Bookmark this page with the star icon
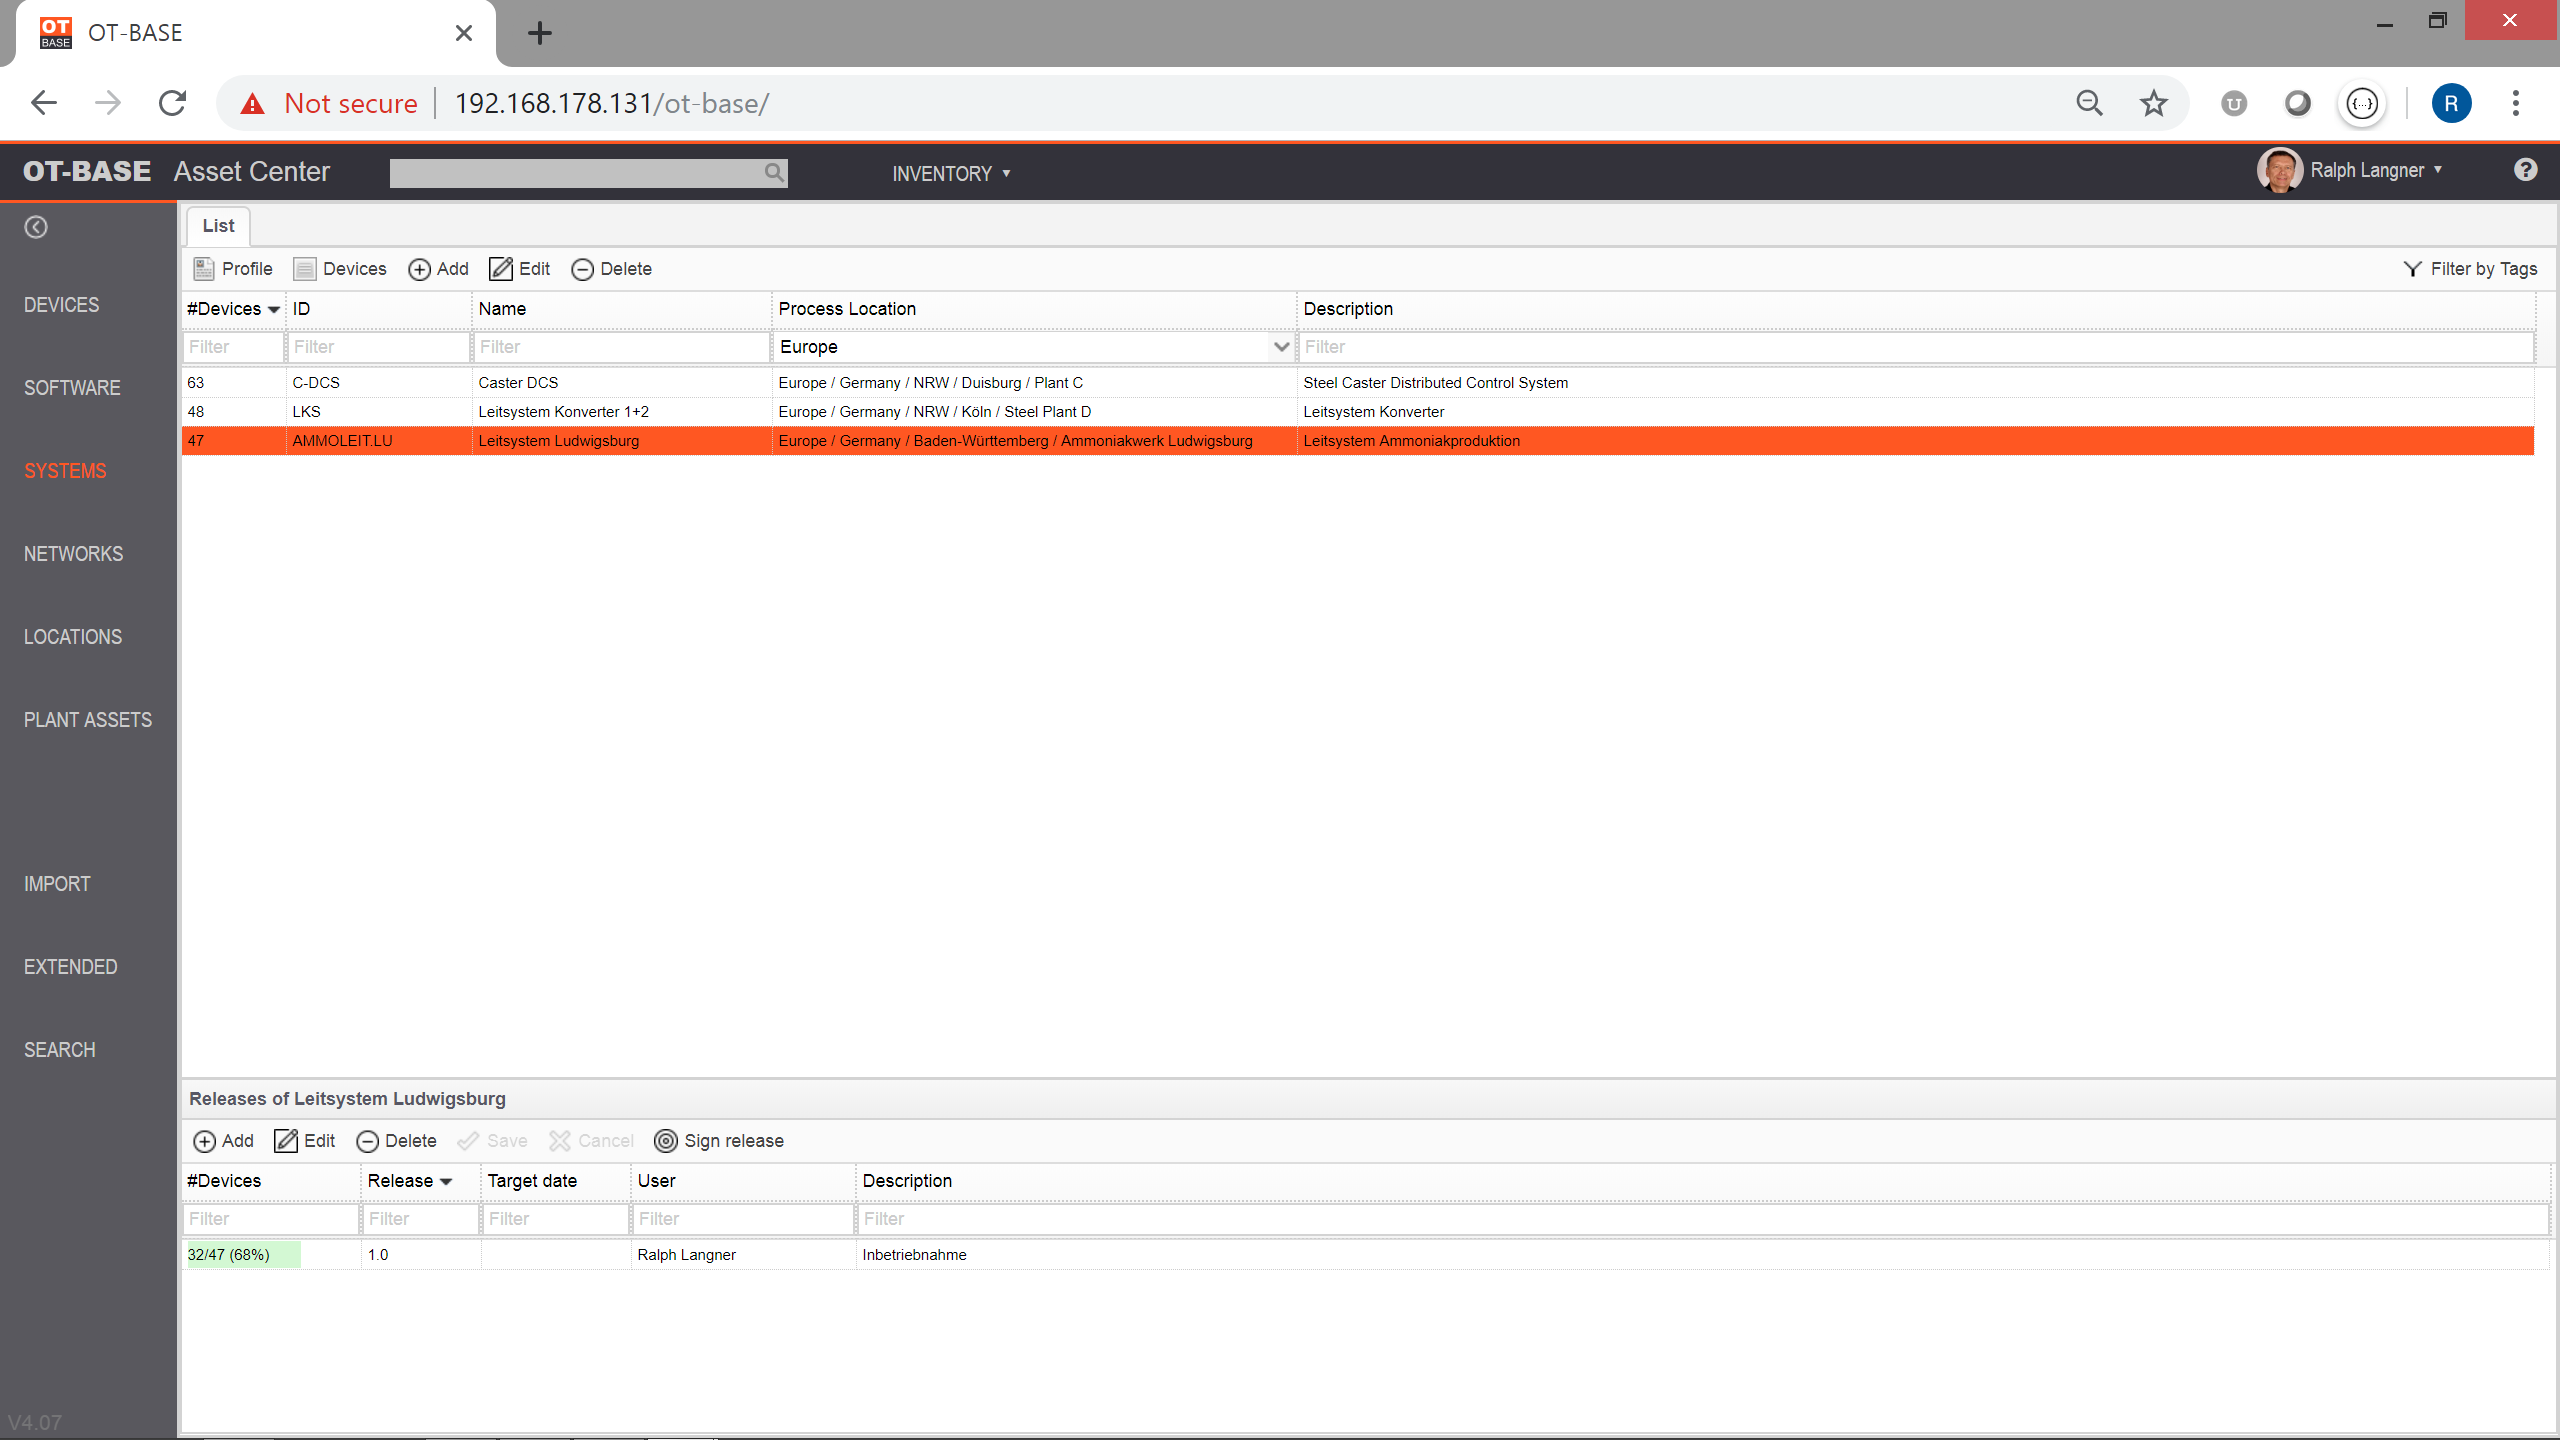This screenshot has width=2560, height=1440. tap(2153, 103)
